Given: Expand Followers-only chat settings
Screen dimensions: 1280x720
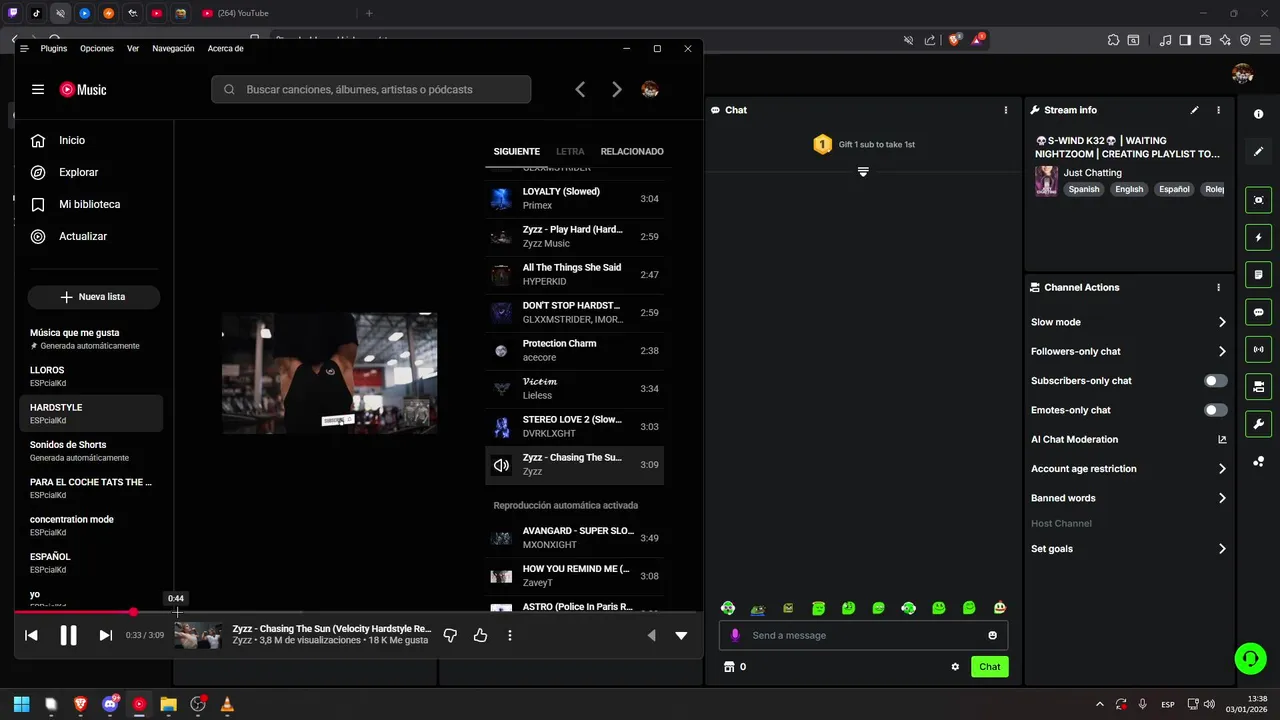Looking at the screenshot, I should pyautogui.click(x=1129, y=351).
